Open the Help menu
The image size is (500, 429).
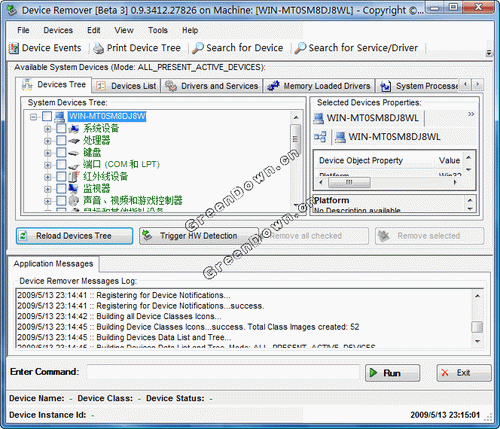(x=190, y=30)
